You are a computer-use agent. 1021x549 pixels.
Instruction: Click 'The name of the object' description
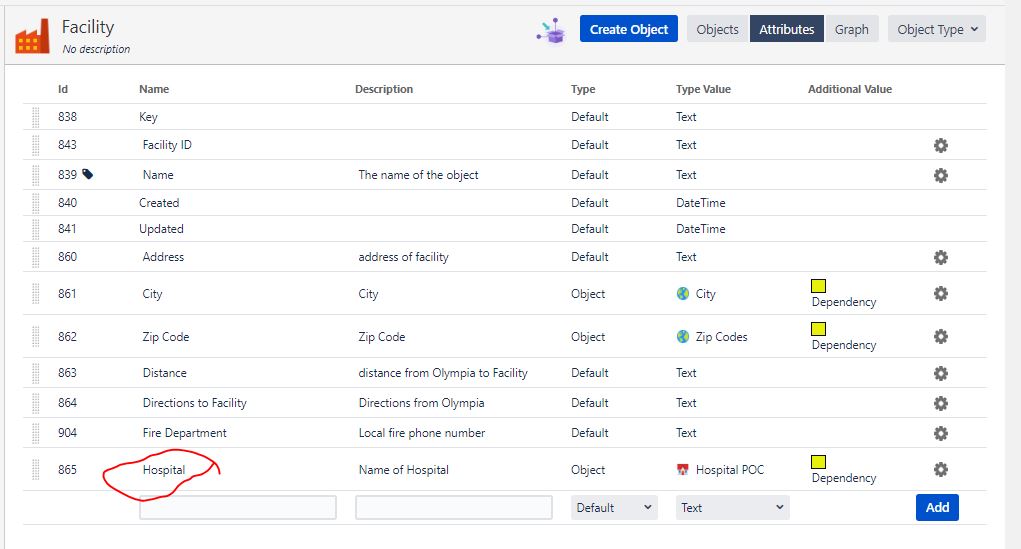click(x=419, y=175)
